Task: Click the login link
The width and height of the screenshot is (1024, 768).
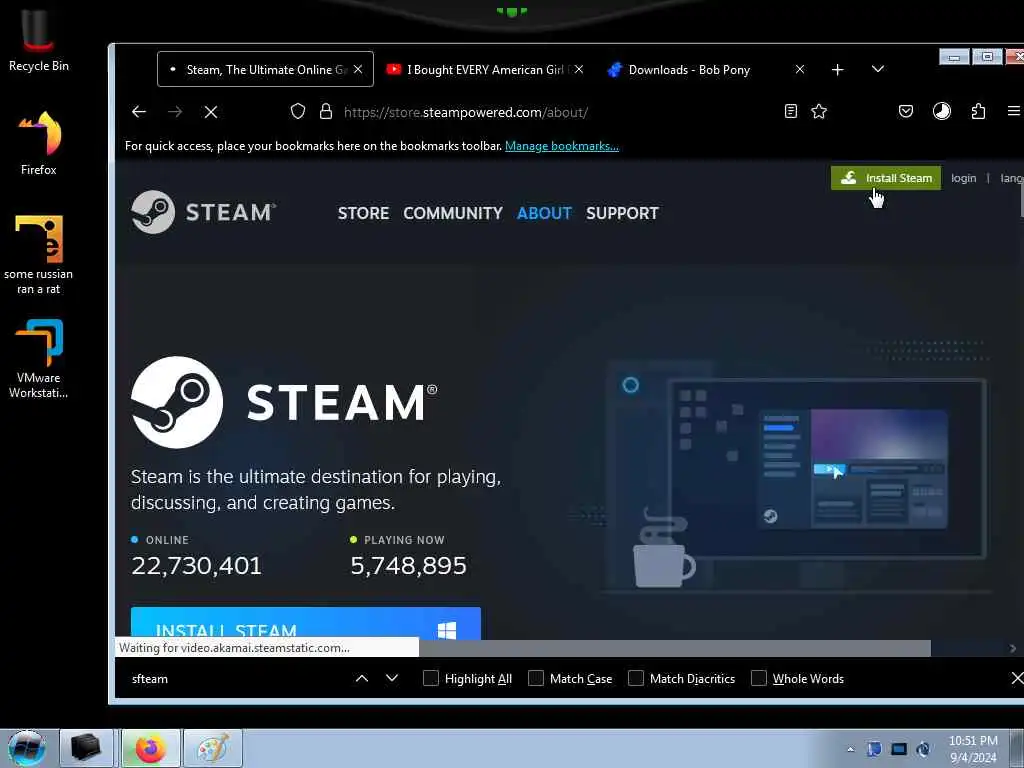Action: coord(963,178)
